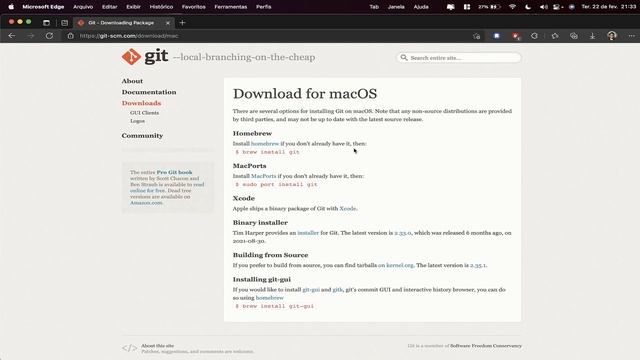Image resolution: width=640 pixels, height=360 pixels.
Task: Open the Ajuda menu
Action: pos(421,7)
